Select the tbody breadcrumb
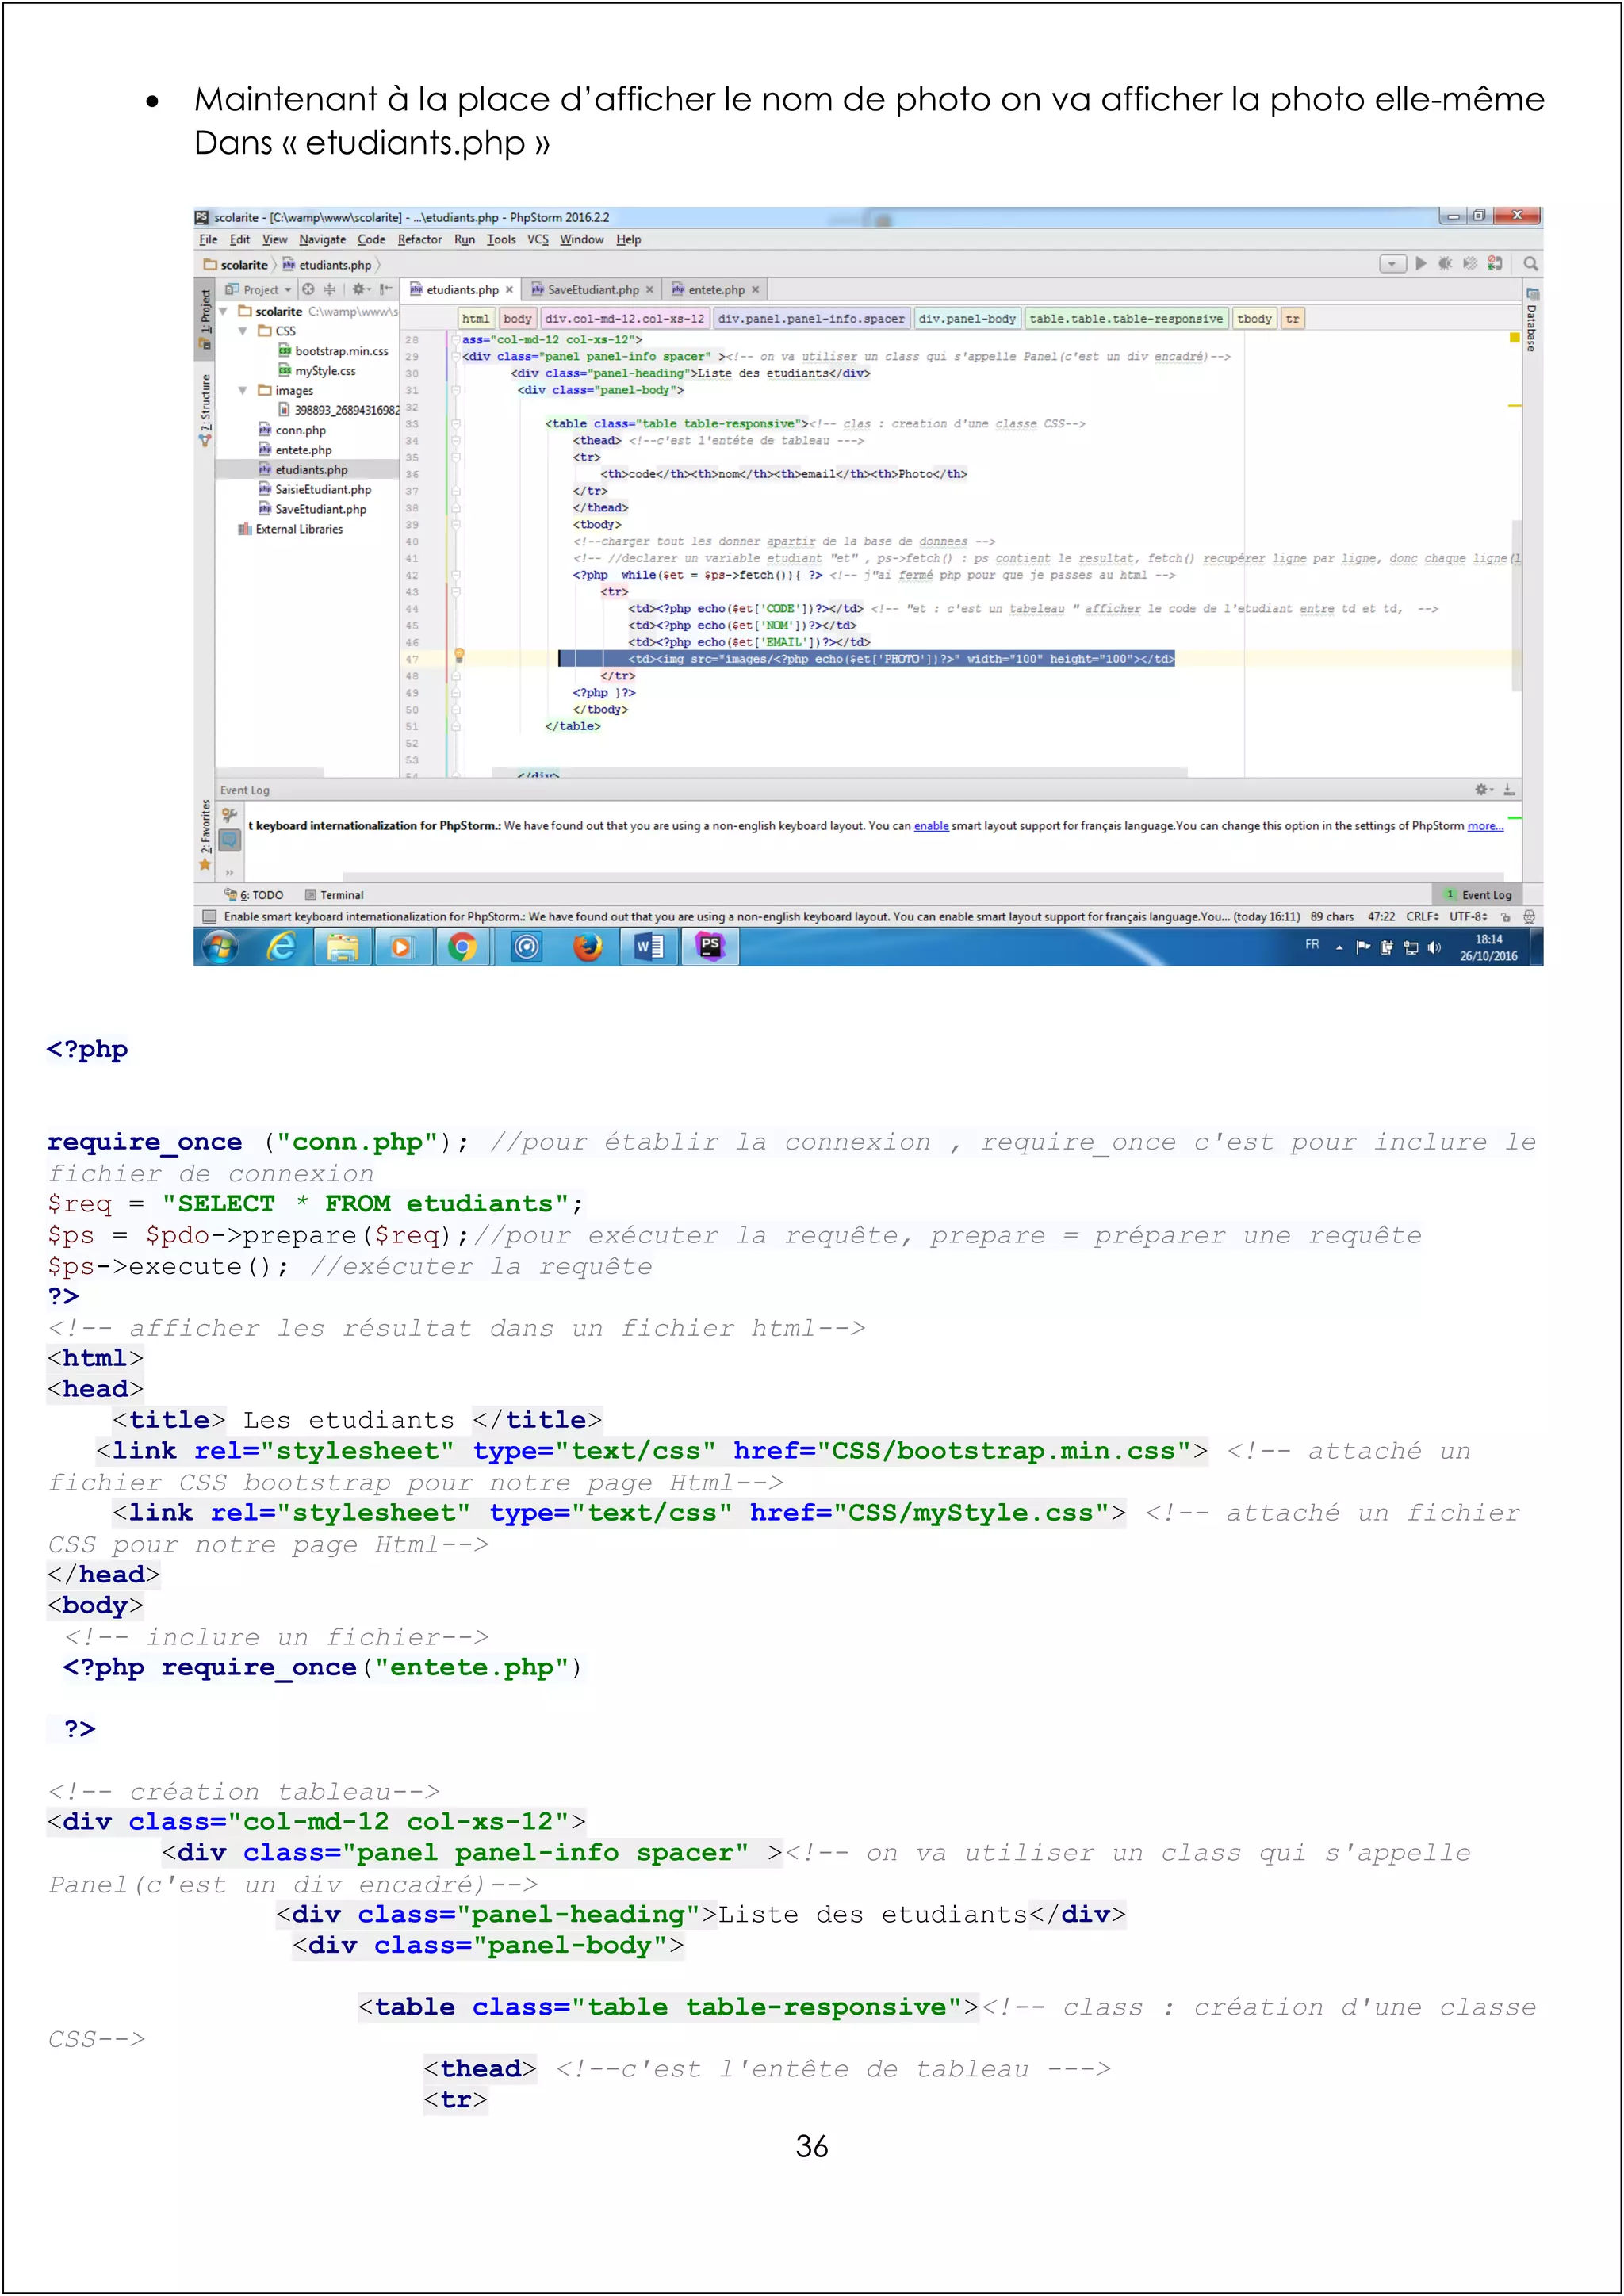 click(1254, 319)
